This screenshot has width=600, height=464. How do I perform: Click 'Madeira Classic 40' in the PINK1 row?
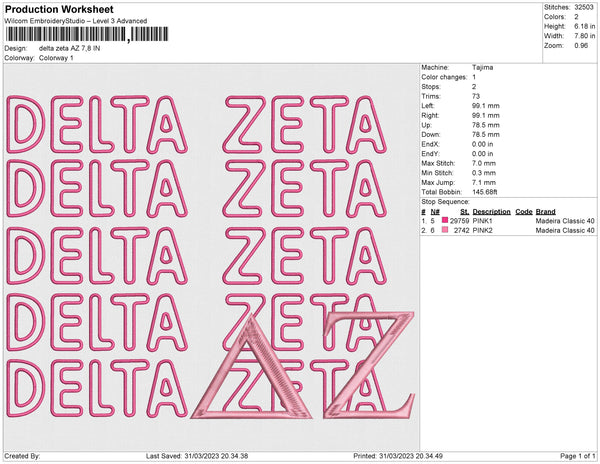[565, 221]
